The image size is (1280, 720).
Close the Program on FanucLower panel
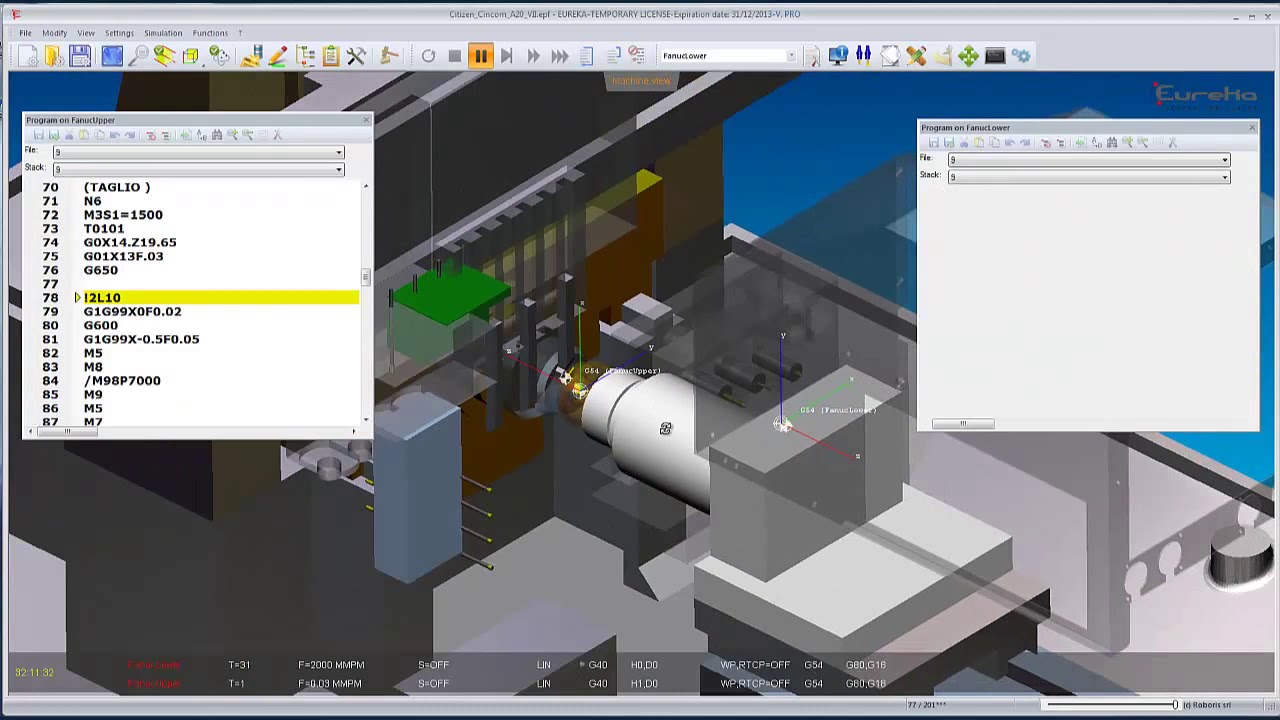(1252, 127)
